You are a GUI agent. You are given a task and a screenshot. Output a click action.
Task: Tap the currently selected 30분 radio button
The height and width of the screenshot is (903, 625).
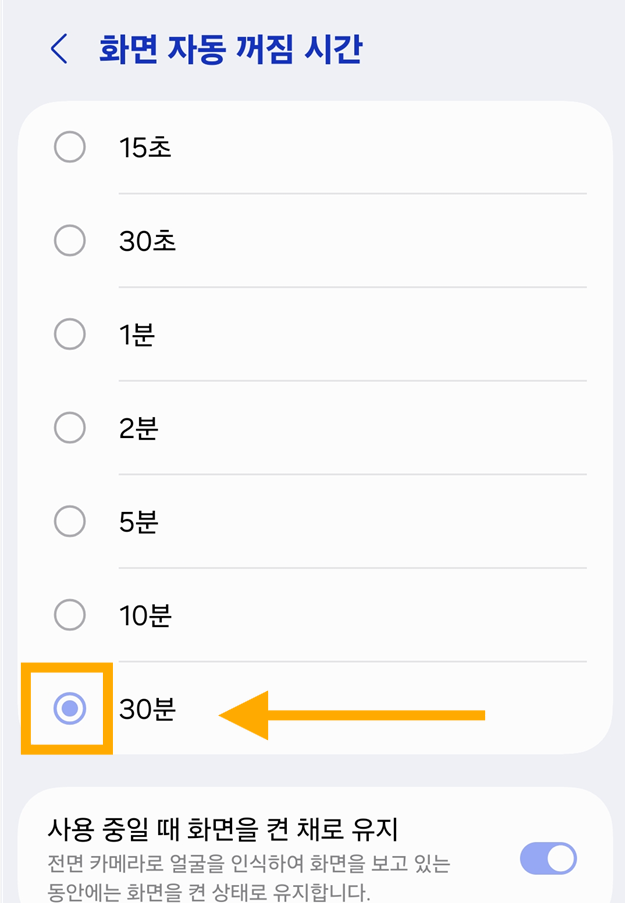(x=69, y=710)
